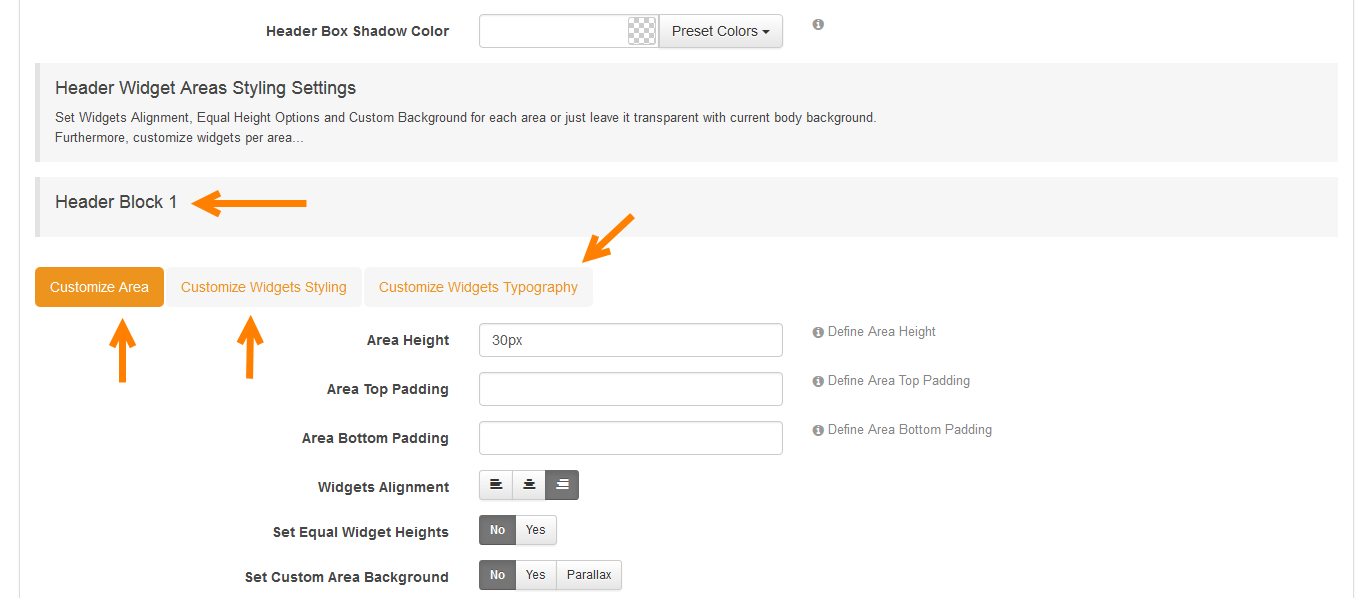Select the Customize Area tab
1371x598 pixels.
(99, 287)
